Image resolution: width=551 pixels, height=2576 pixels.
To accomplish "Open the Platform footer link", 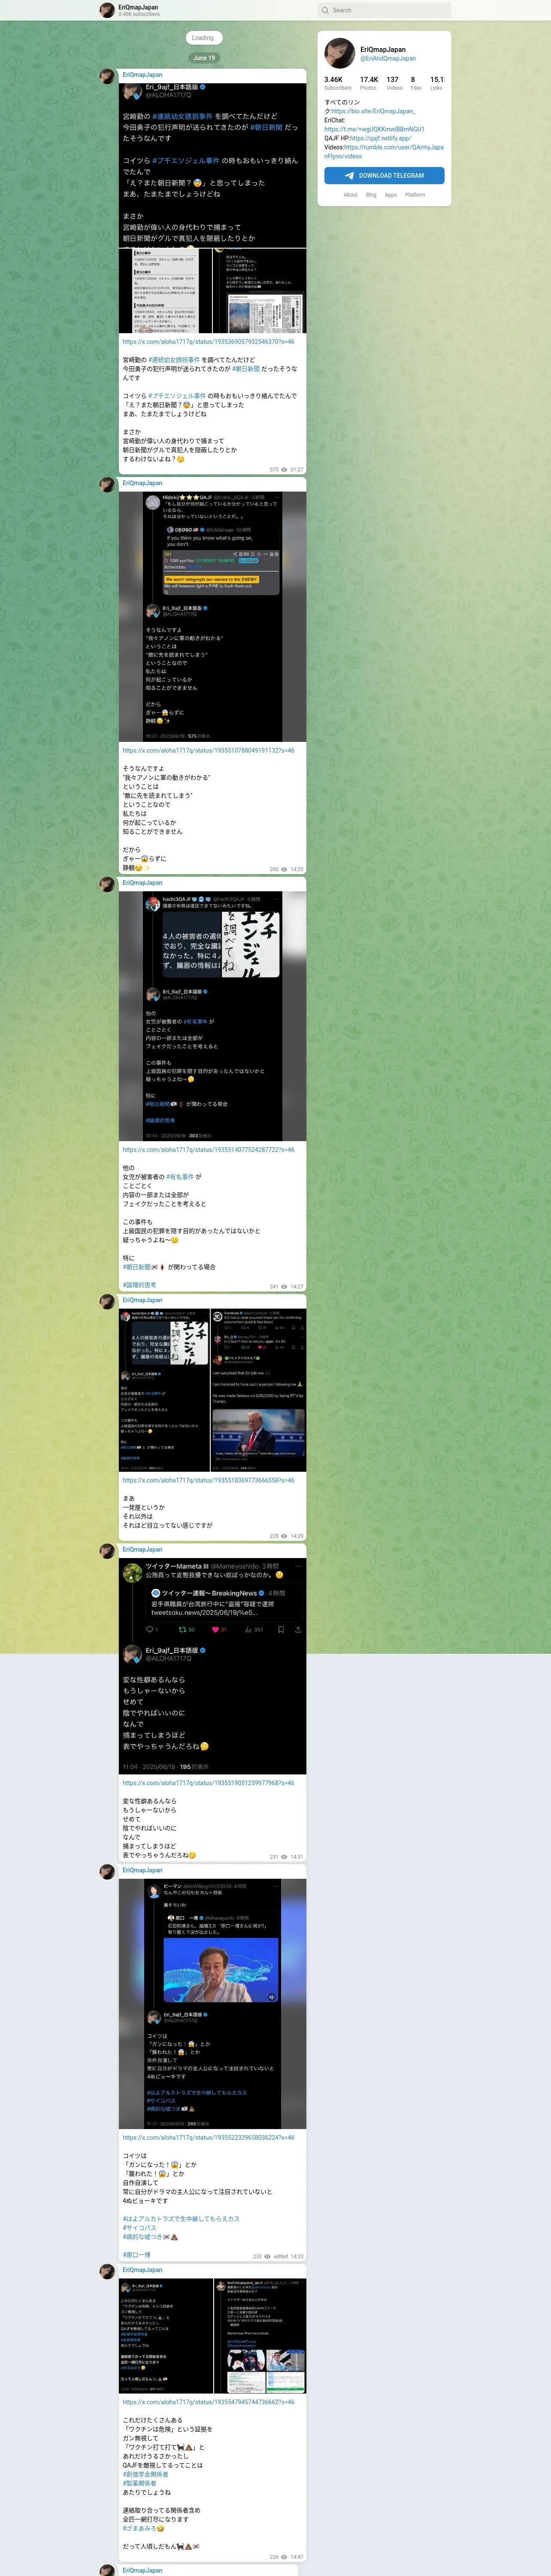I will click(415, 195).
